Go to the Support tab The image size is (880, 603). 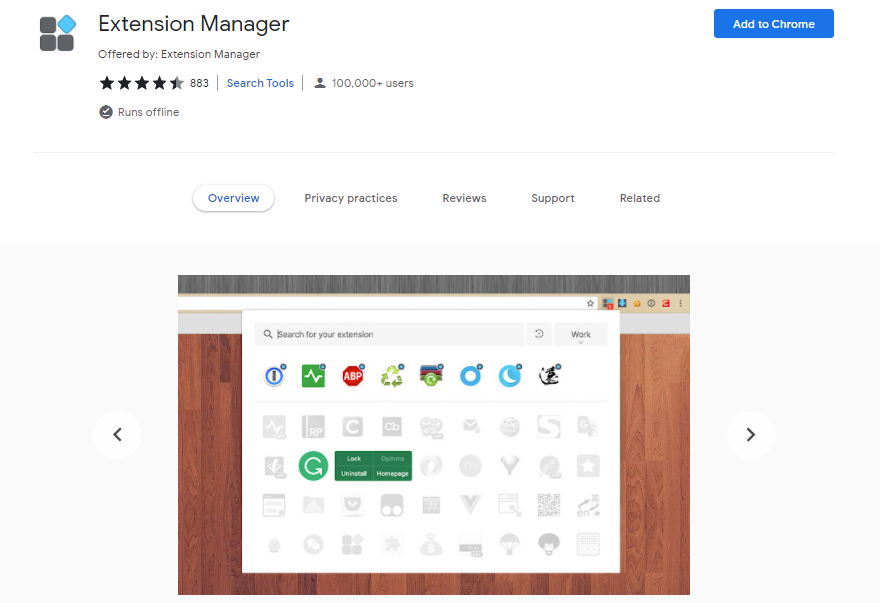(552, 198)
